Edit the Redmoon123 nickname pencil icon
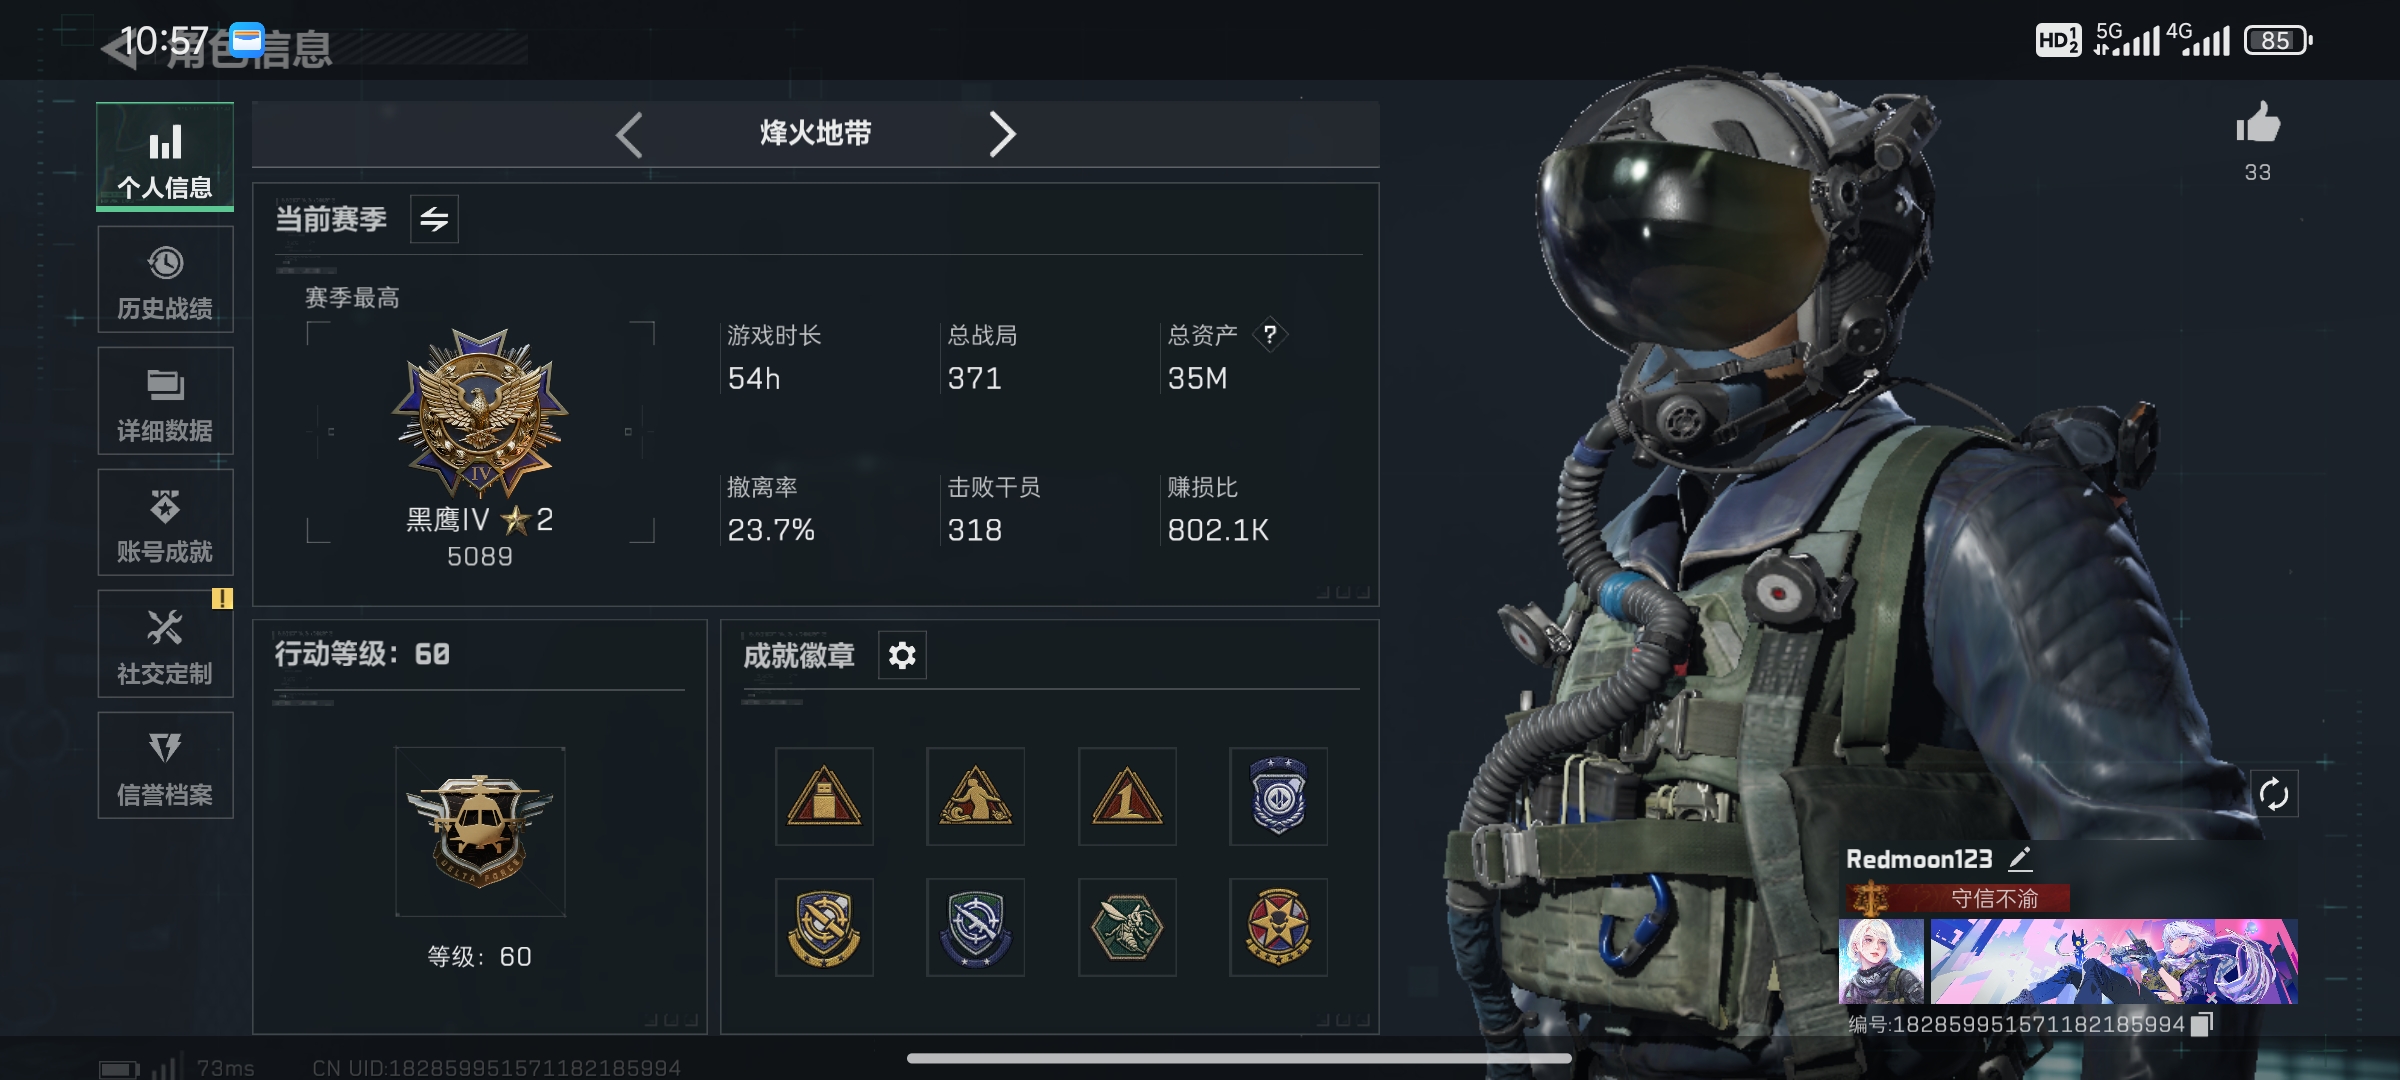 2020,859
